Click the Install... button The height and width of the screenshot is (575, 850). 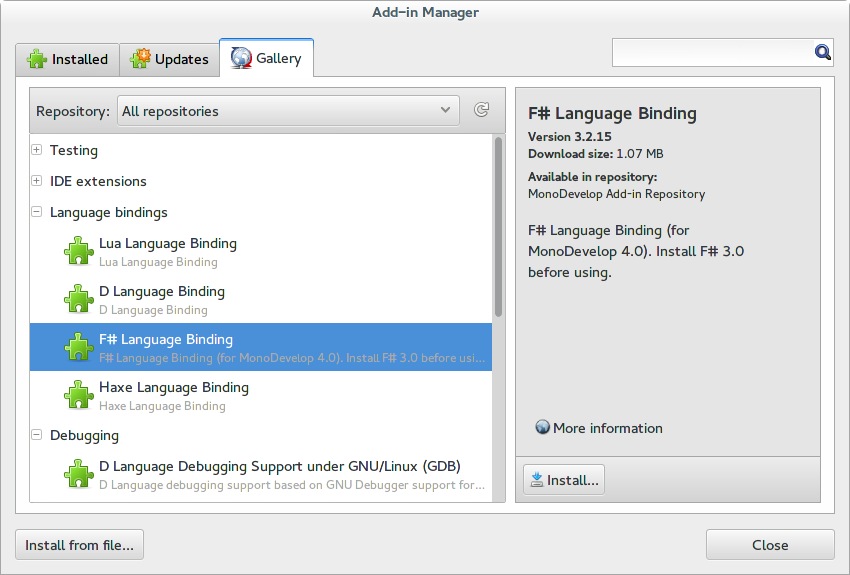point(564,480)
